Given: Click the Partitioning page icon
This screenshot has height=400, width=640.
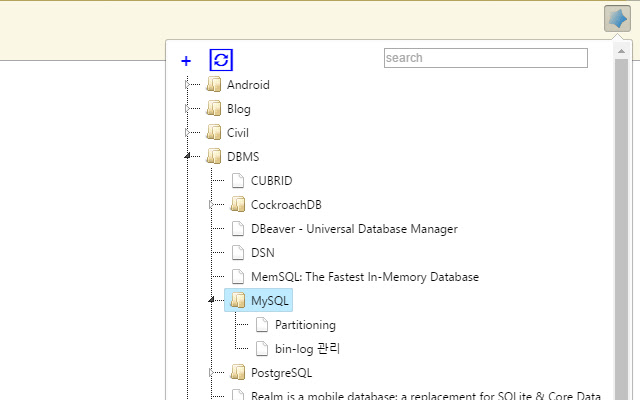Looking at the screenshot, I should (262, 325).
